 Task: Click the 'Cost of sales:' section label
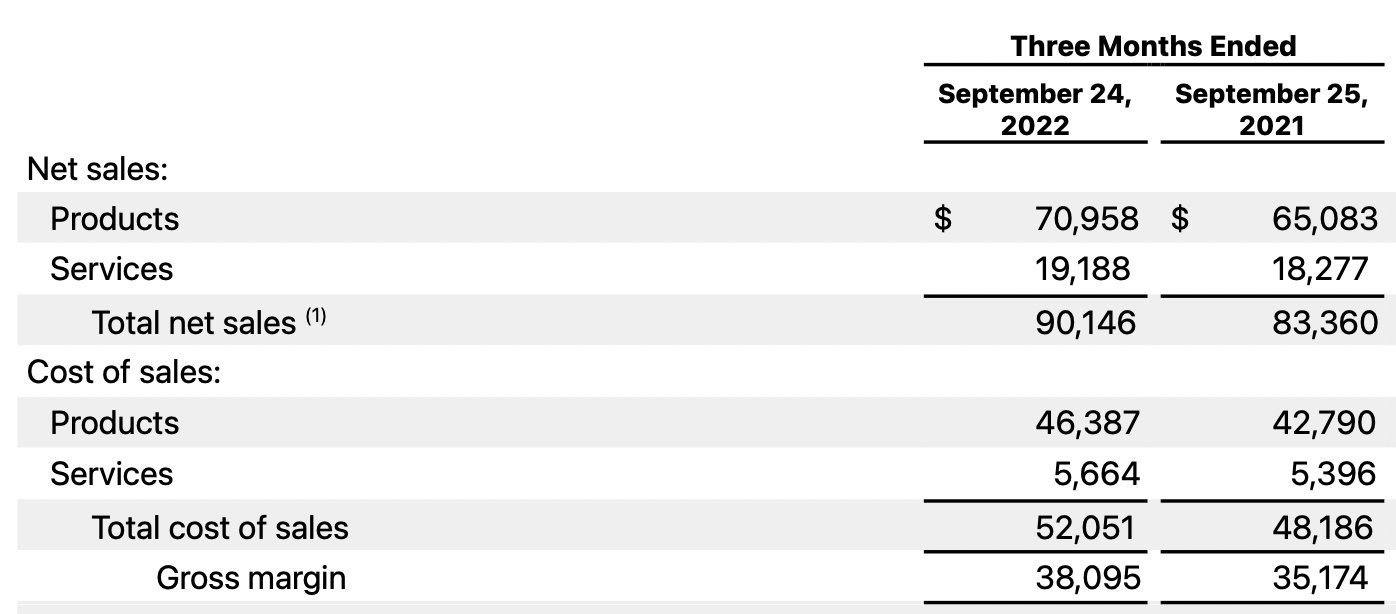pyautogui.click(x=123, y=373)
